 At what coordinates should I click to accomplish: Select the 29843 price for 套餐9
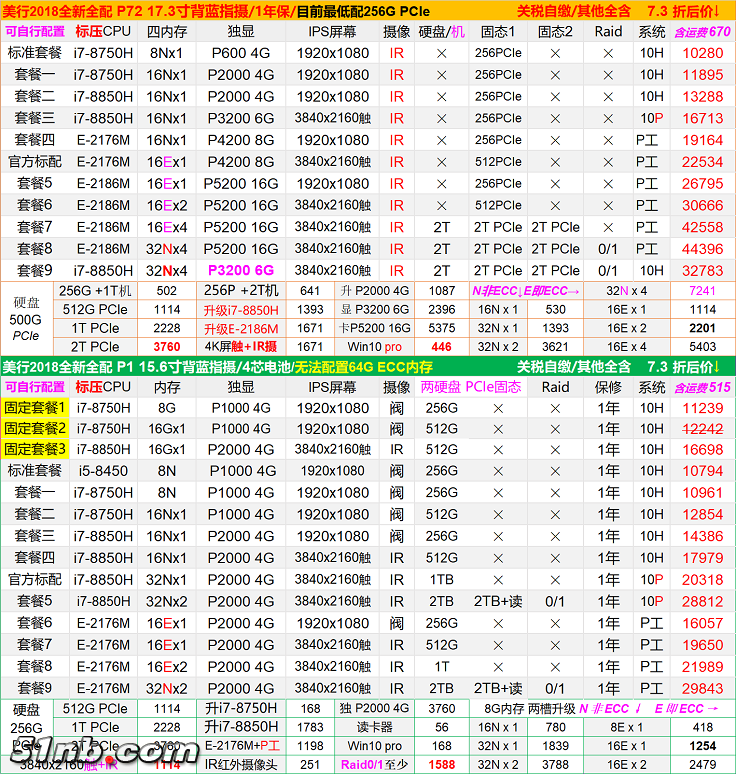tap(702, 688)
